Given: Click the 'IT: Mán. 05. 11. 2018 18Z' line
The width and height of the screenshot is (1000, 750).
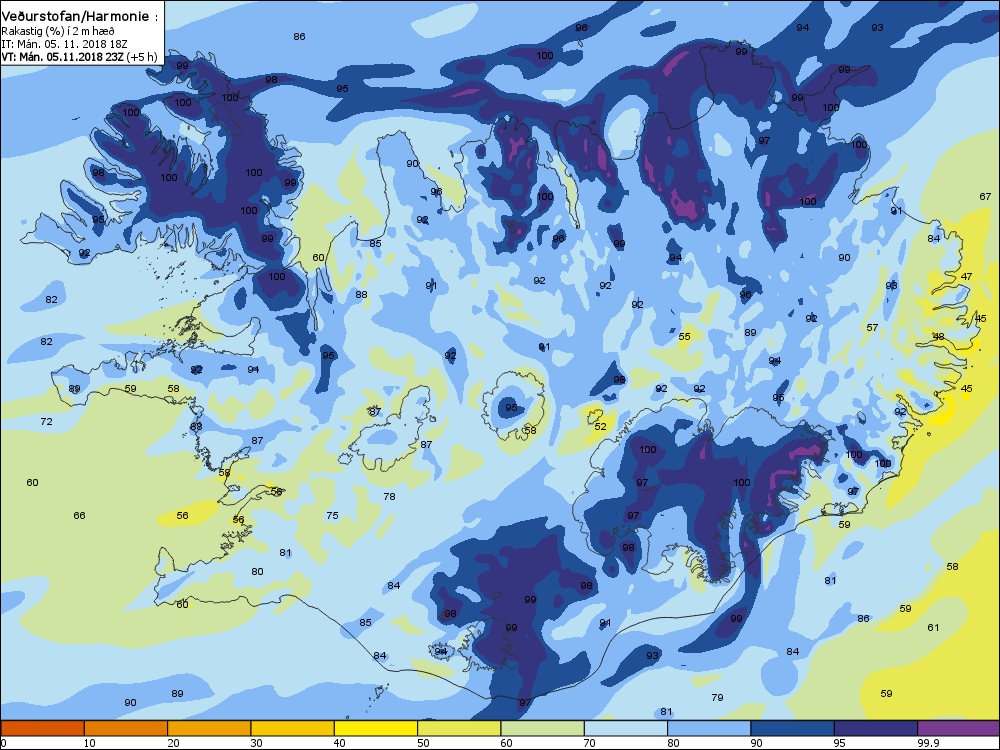Looking at the screenshot, I should [x=64, y=43].
